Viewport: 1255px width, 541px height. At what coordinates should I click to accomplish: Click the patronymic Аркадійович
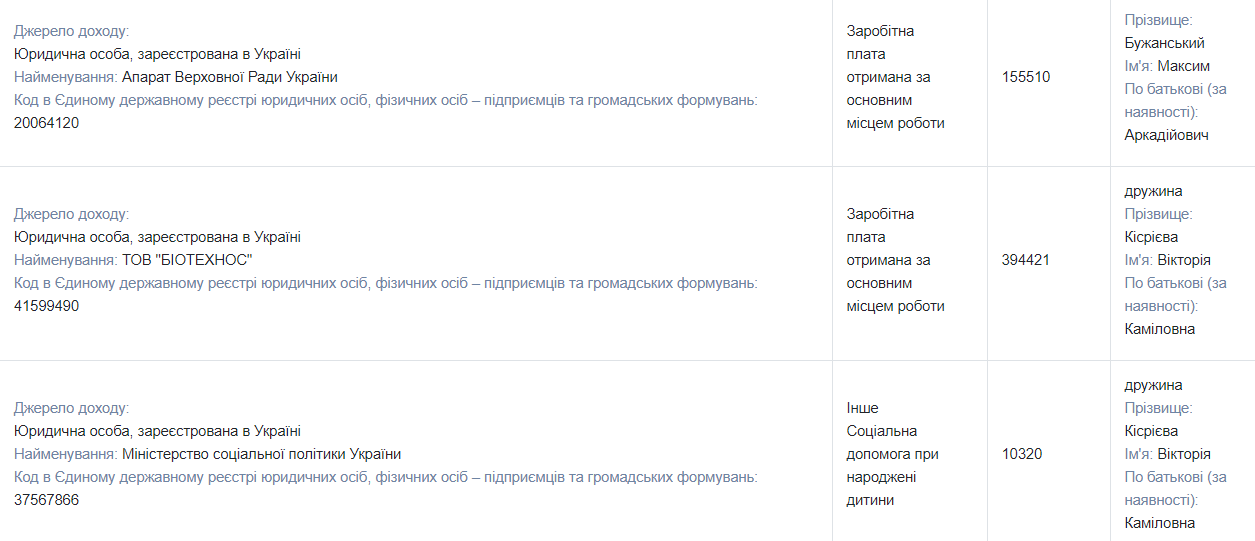tap(1166, 135)
